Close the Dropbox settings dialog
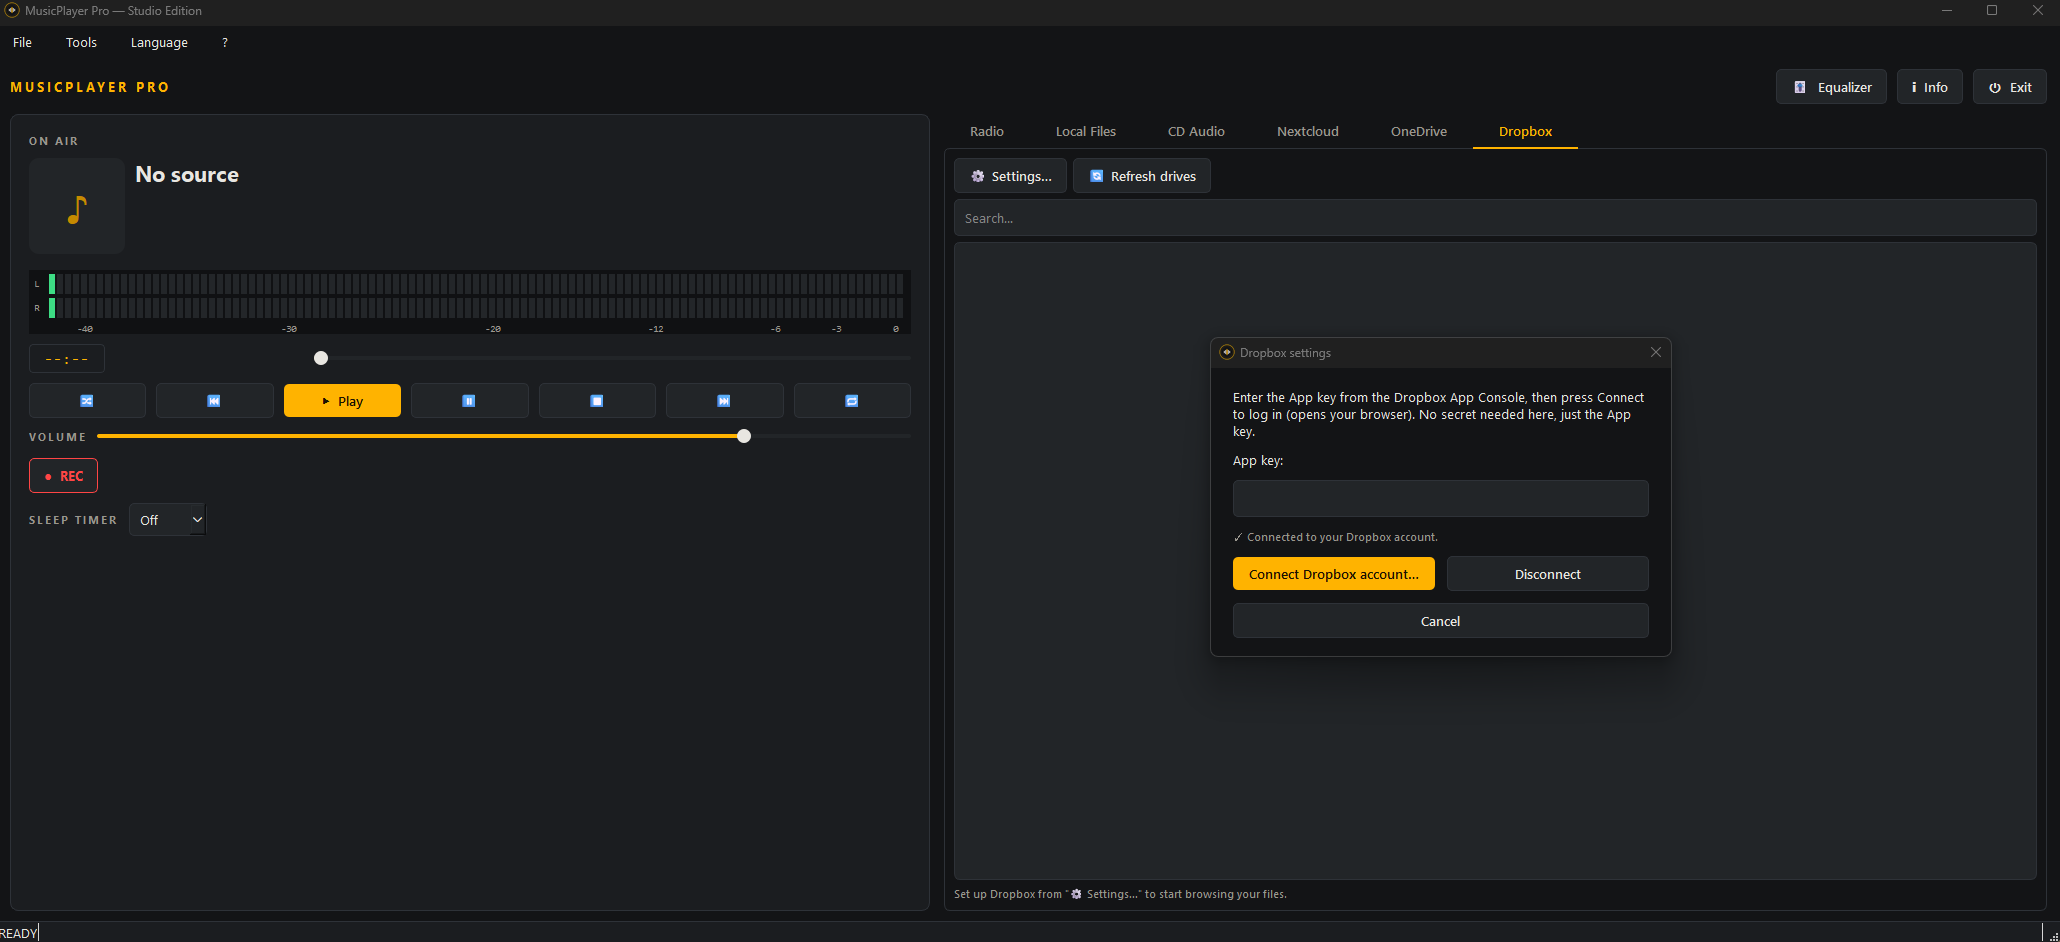The image size is (2060, 942). (1656, 352)
